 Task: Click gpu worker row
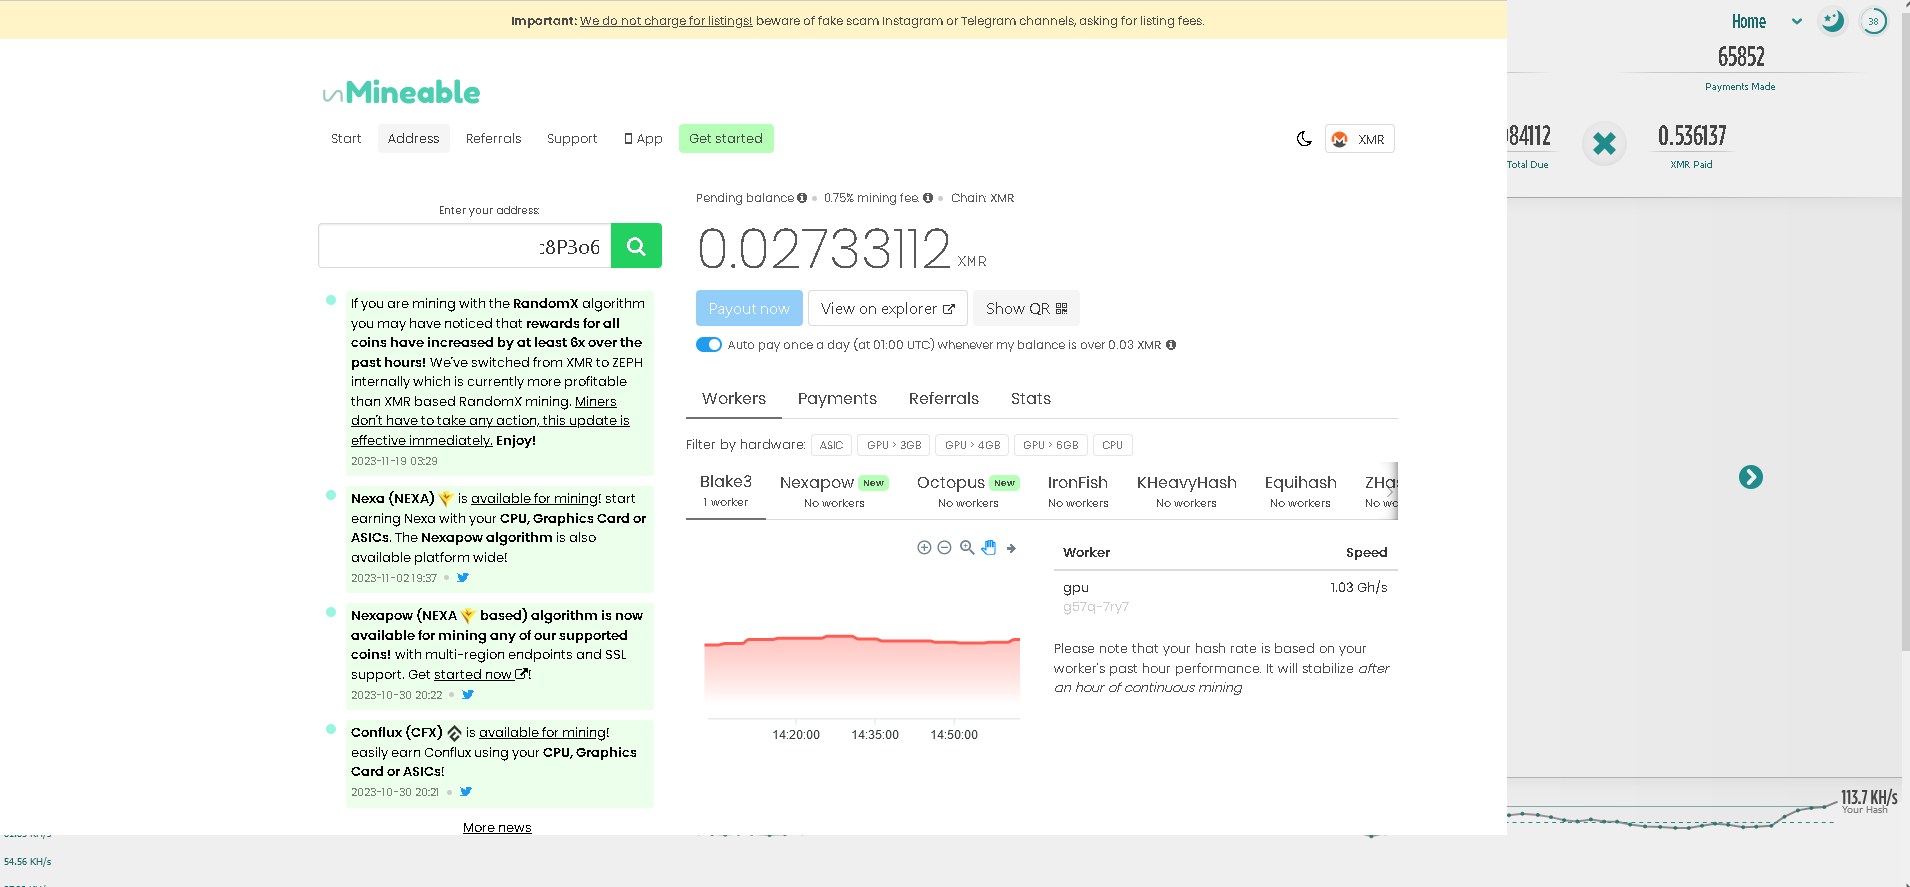point(1225,596)
